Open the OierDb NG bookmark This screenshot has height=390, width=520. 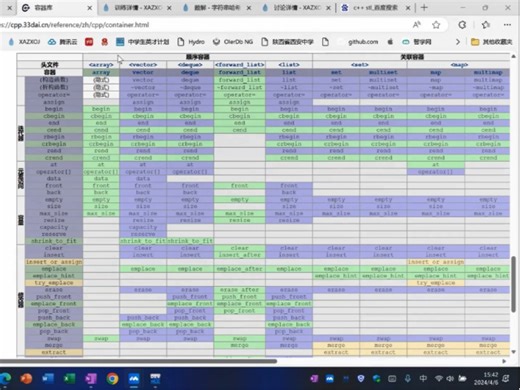click(x=233, y=42)
